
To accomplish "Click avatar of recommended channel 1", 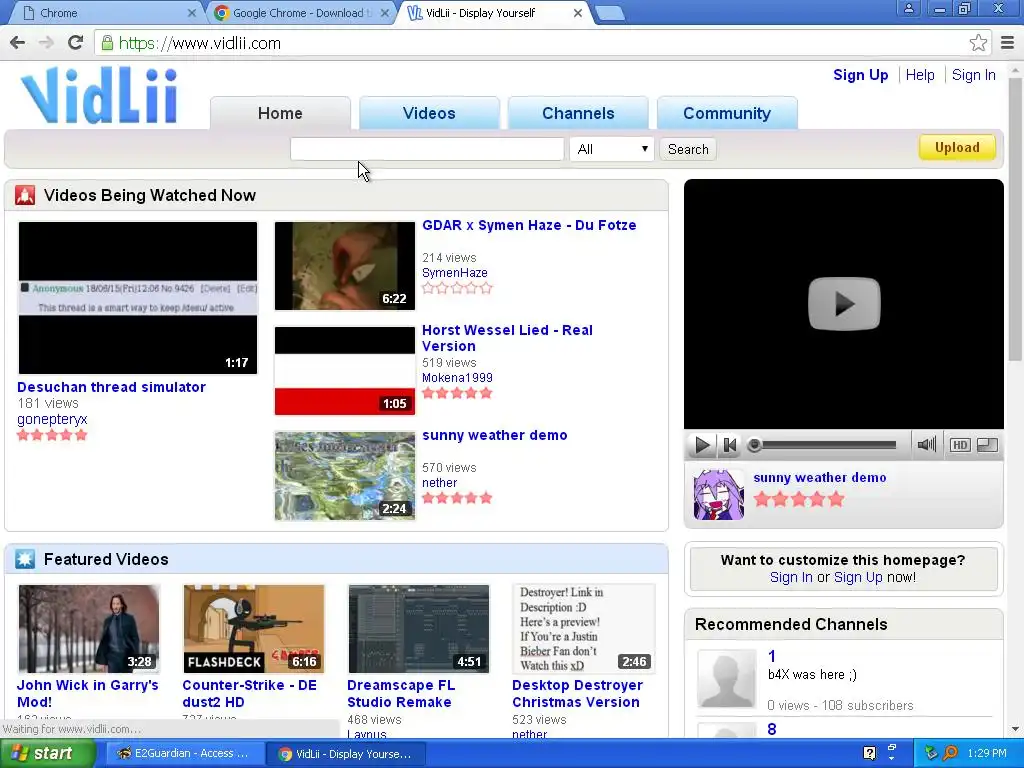I will (x=727, y=679).
